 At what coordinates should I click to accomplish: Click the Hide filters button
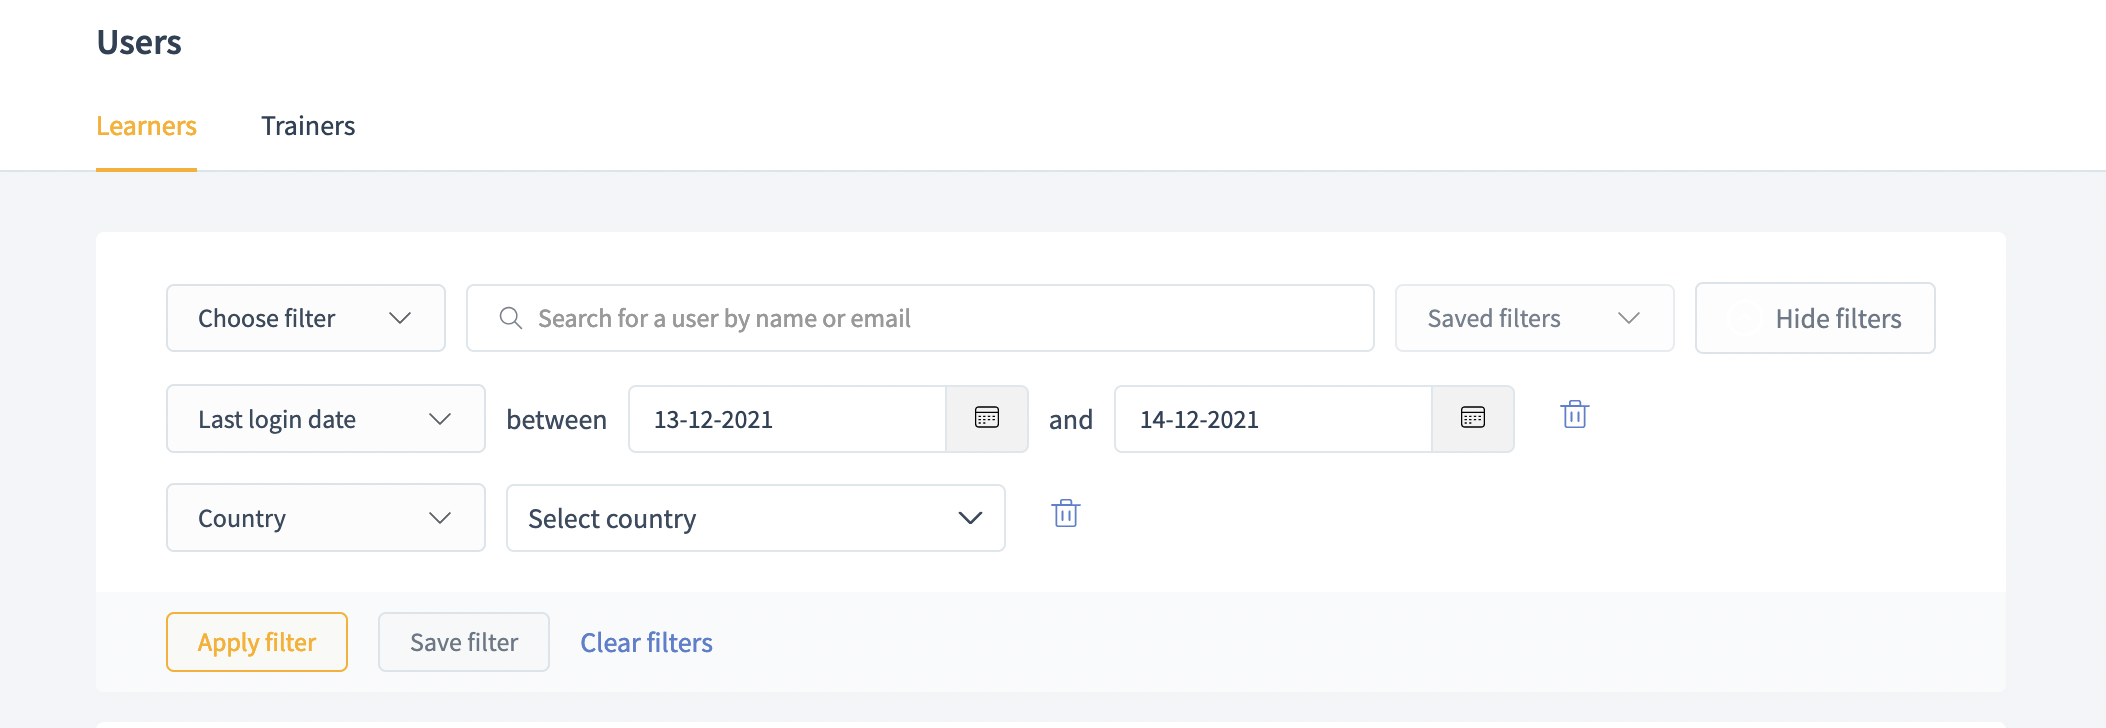click(1815, 318)
